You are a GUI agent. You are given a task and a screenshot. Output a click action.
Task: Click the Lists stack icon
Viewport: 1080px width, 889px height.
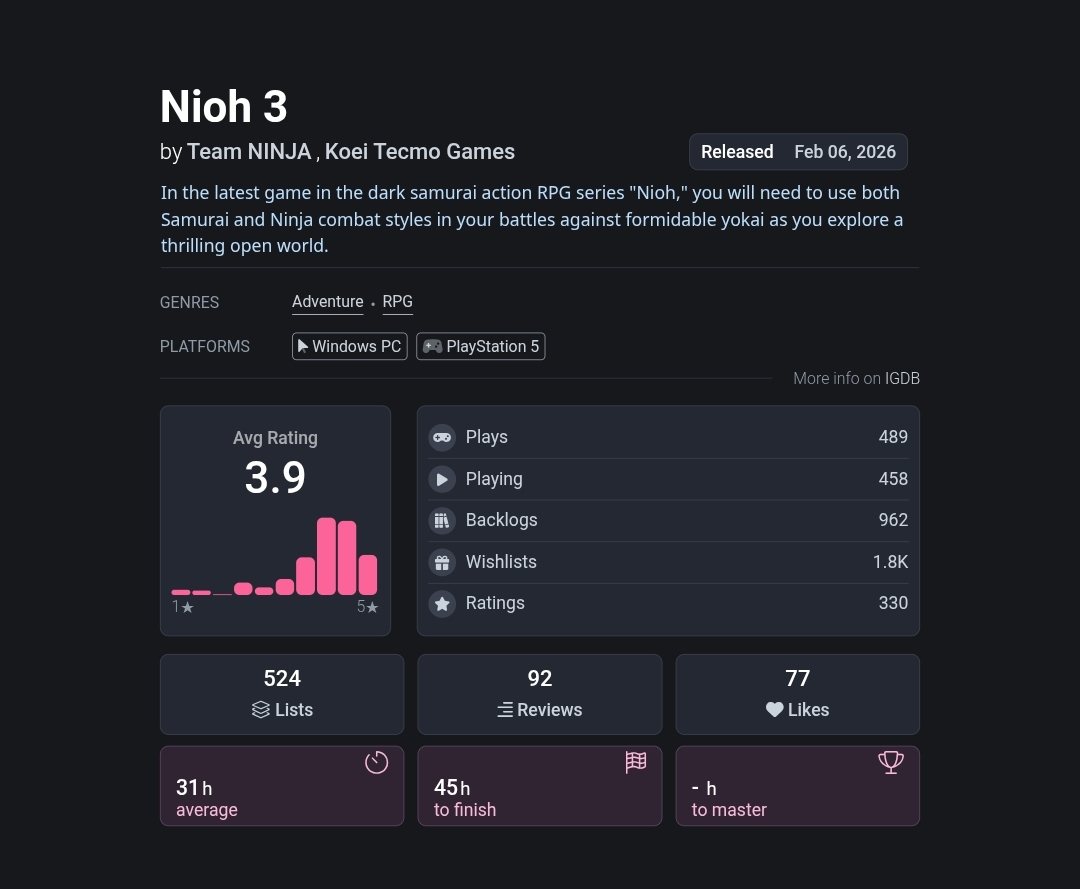coord(260,709)
